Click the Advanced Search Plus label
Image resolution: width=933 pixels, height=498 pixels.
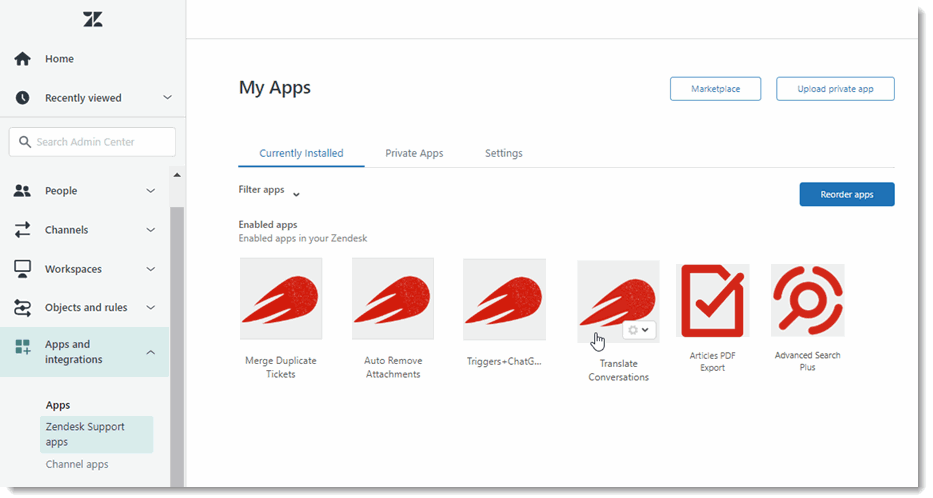pos(807,361)
